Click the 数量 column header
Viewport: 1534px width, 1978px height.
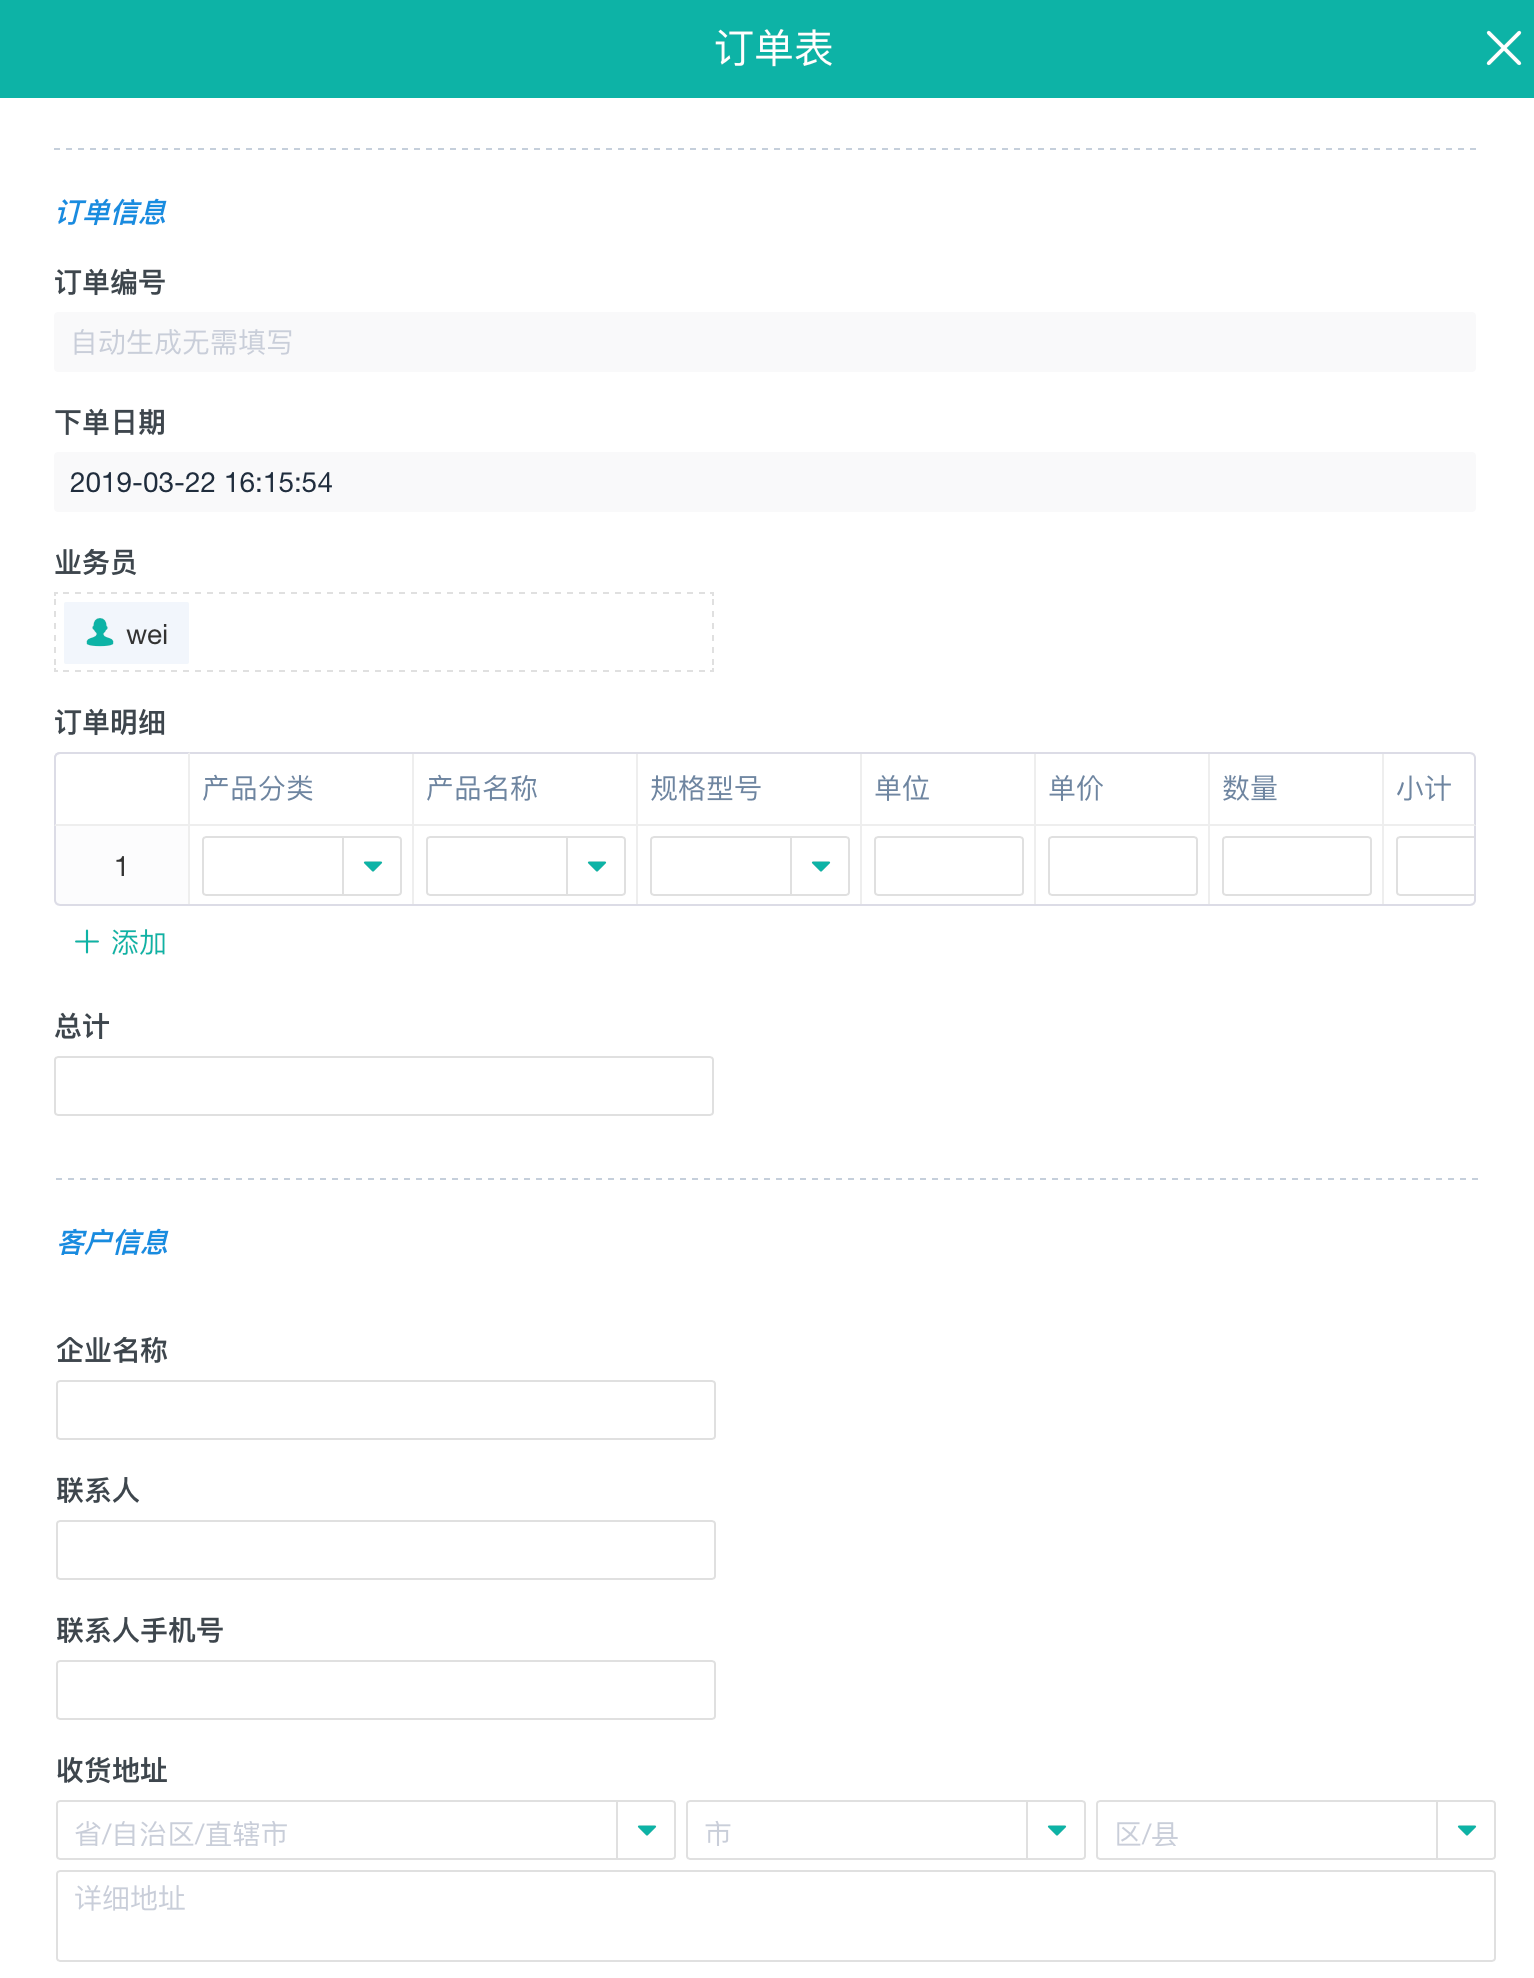click(1296, 789)
